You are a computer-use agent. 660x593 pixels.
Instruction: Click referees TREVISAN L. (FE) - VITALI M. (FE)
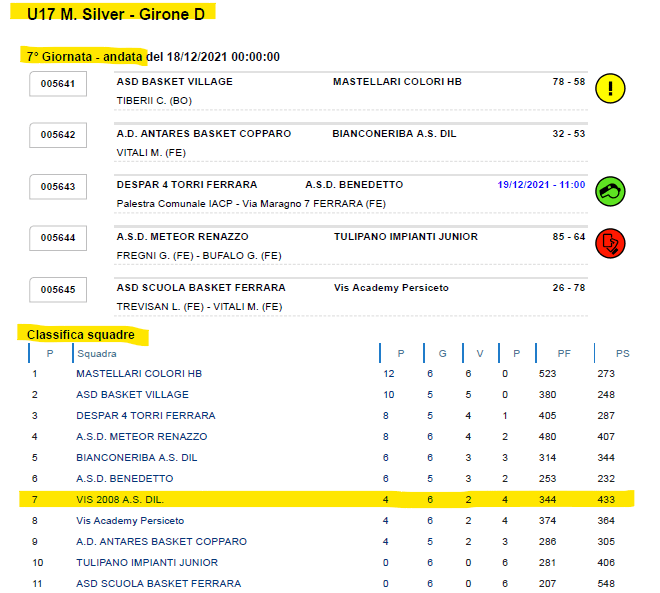pyautogui.click(x=199, y=307)
